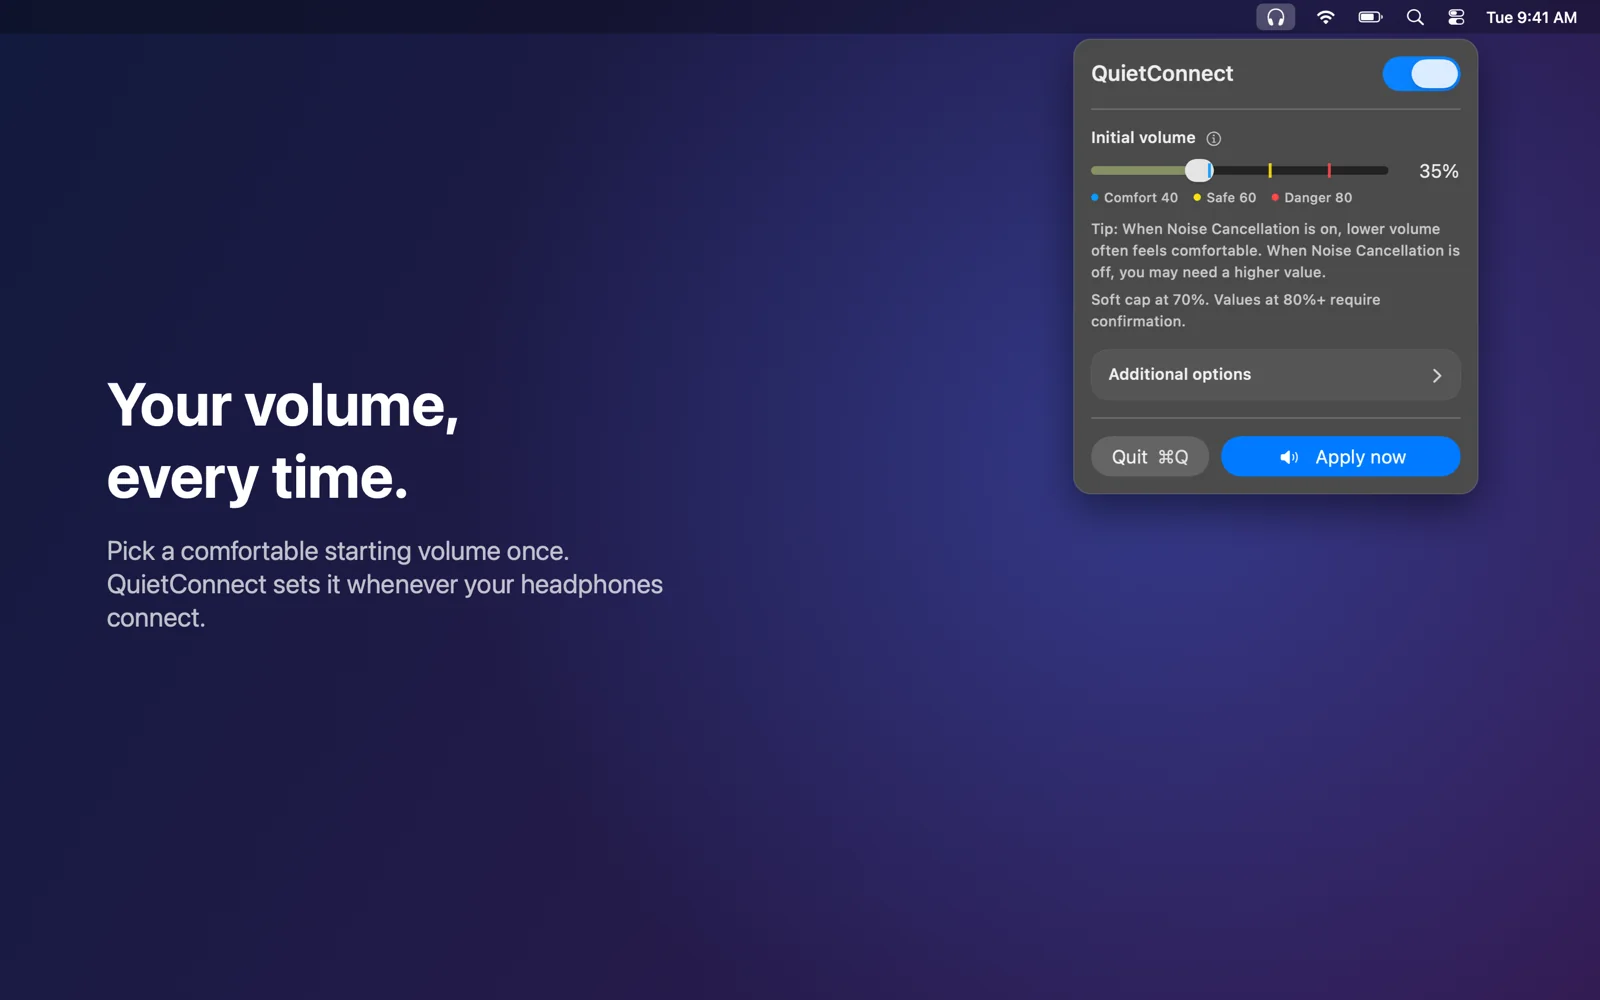The image size is (1600, 1000).
Task: Click the Soft cap at 70% note
Action: pos(1236,310)
